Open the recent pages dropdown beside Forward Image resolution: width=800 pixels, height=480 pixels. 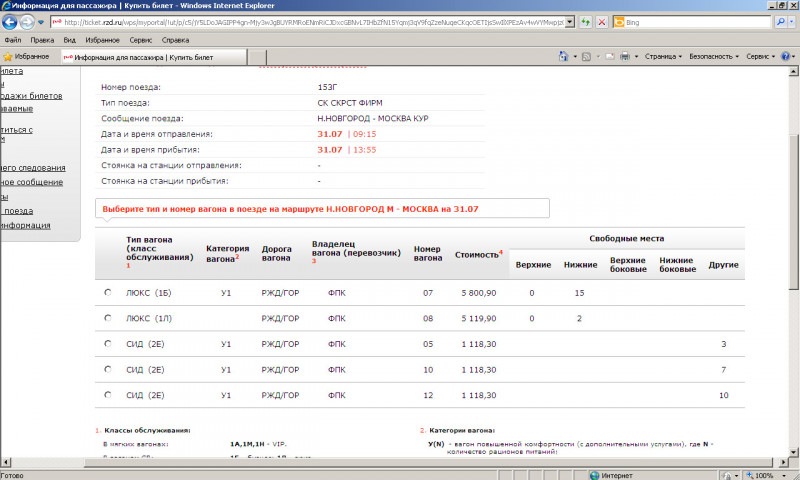tap(41, 22)
